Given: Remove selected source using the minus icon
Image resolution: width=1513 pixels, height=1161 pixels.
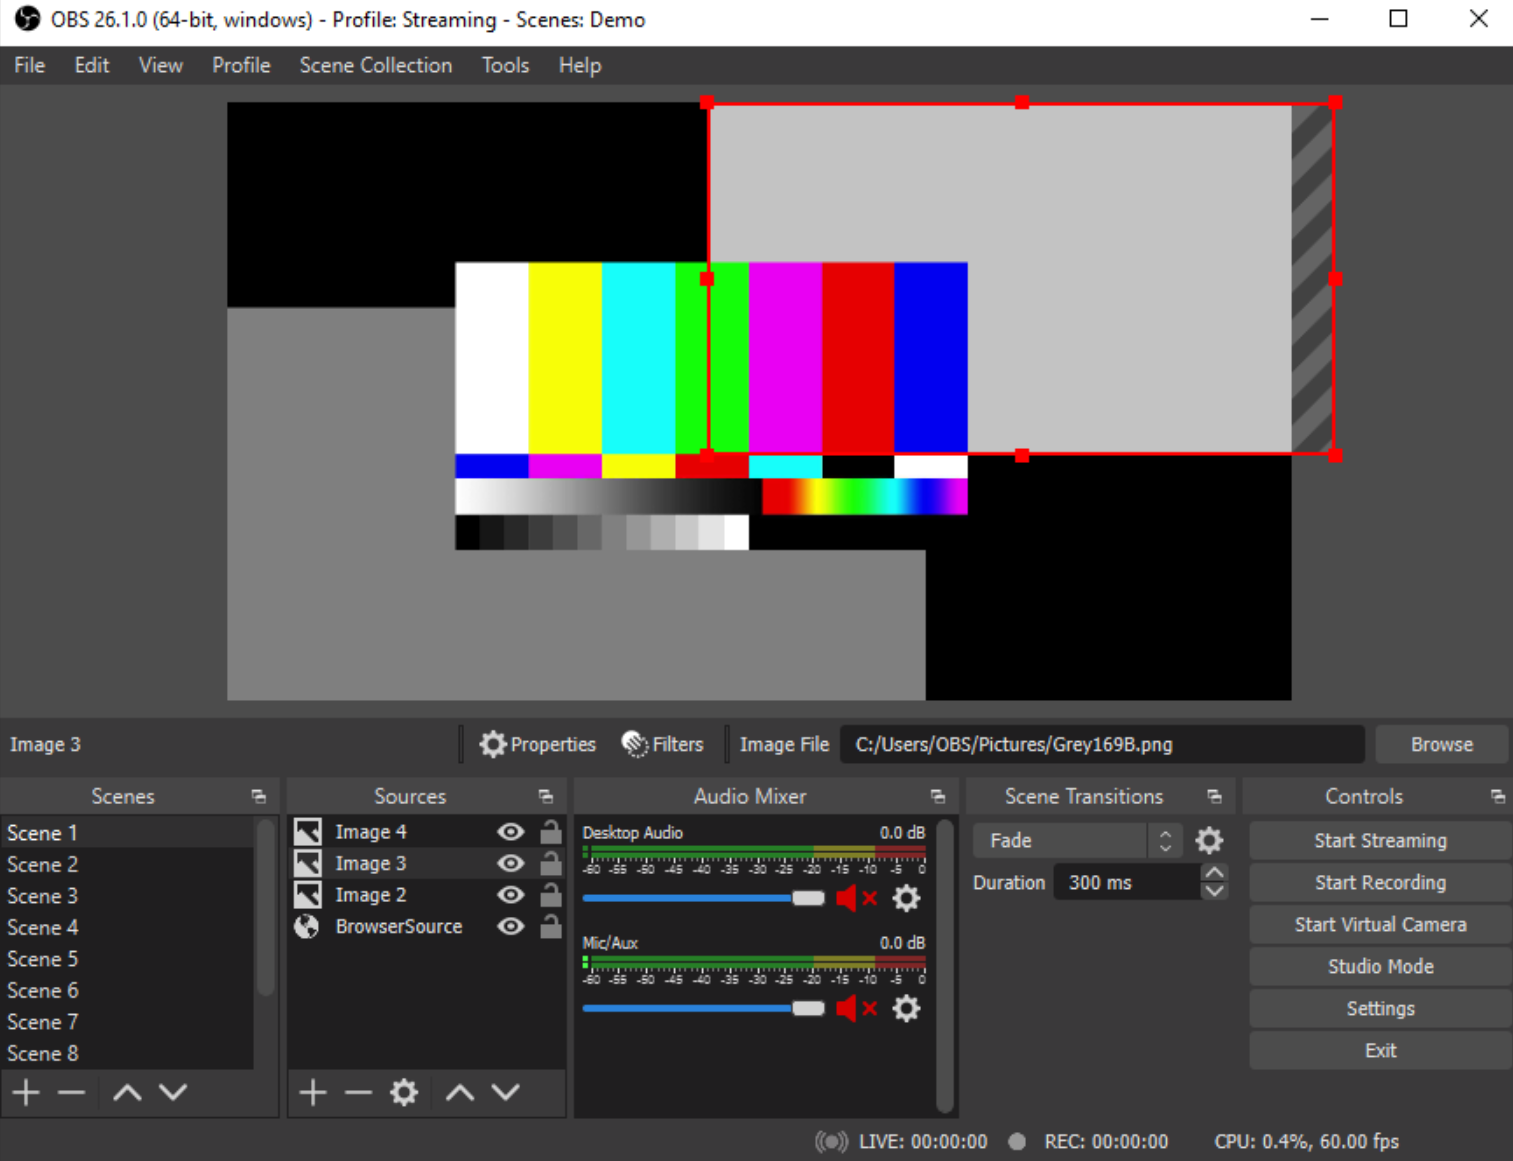Looking at the screenshot, I should (357, 1092).
